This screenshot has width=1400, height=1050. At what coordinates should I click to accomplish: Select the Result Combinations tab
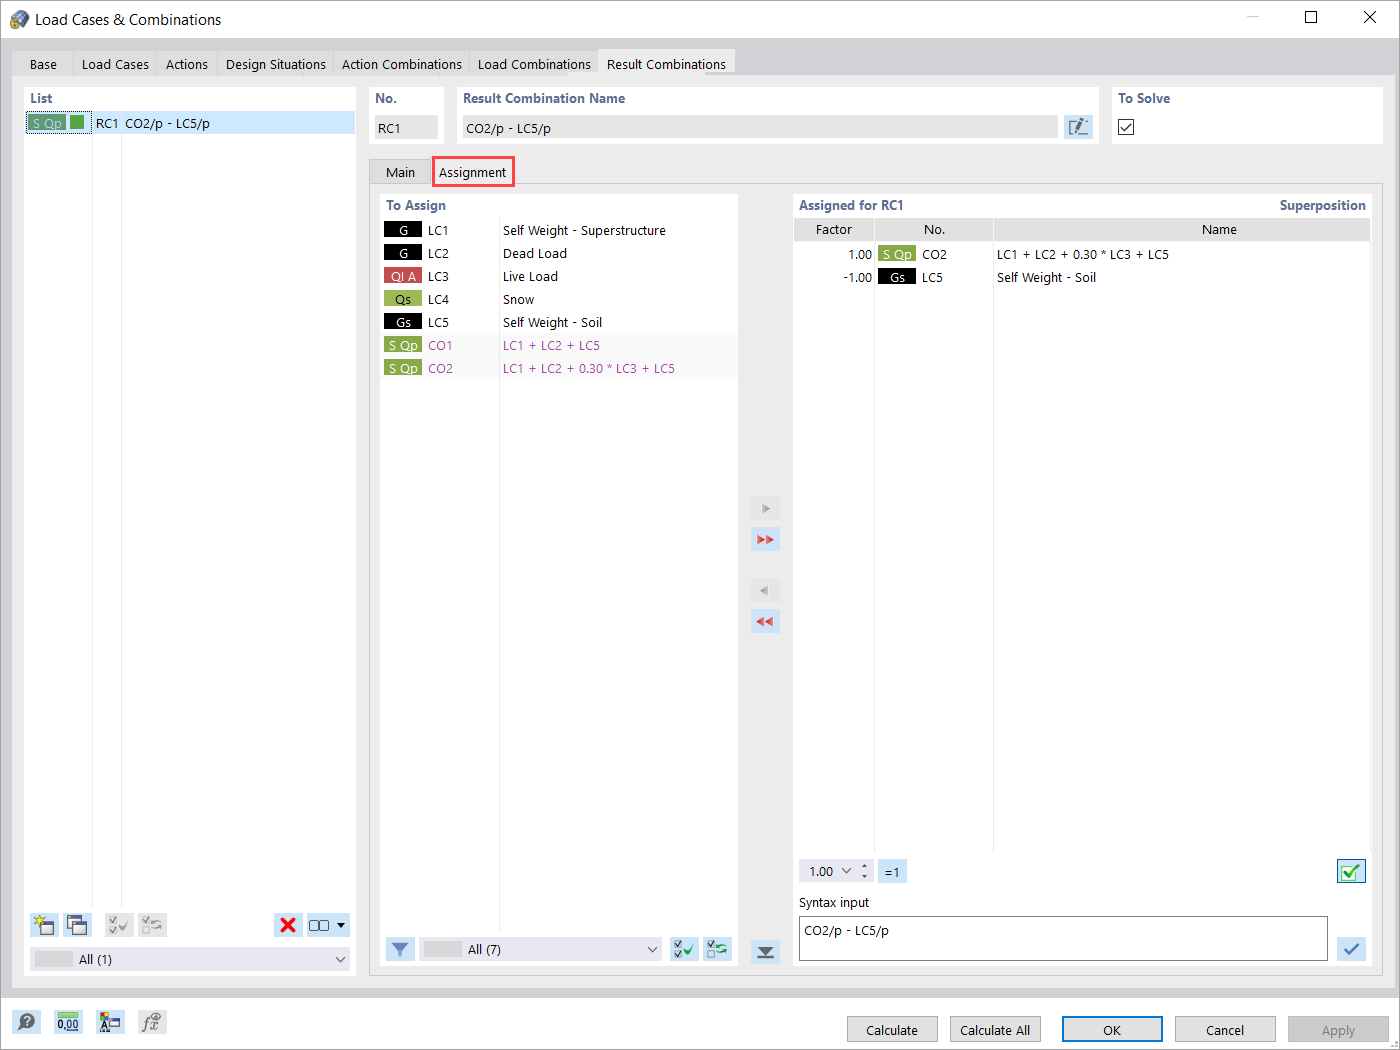click(x=666, y=64)
